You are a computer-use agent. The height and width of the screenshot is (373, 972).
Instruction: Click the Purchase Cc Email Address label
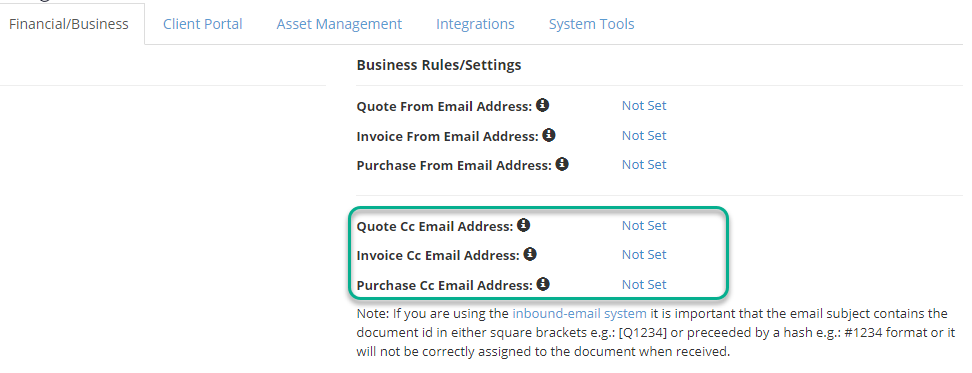tap(444, 286)
